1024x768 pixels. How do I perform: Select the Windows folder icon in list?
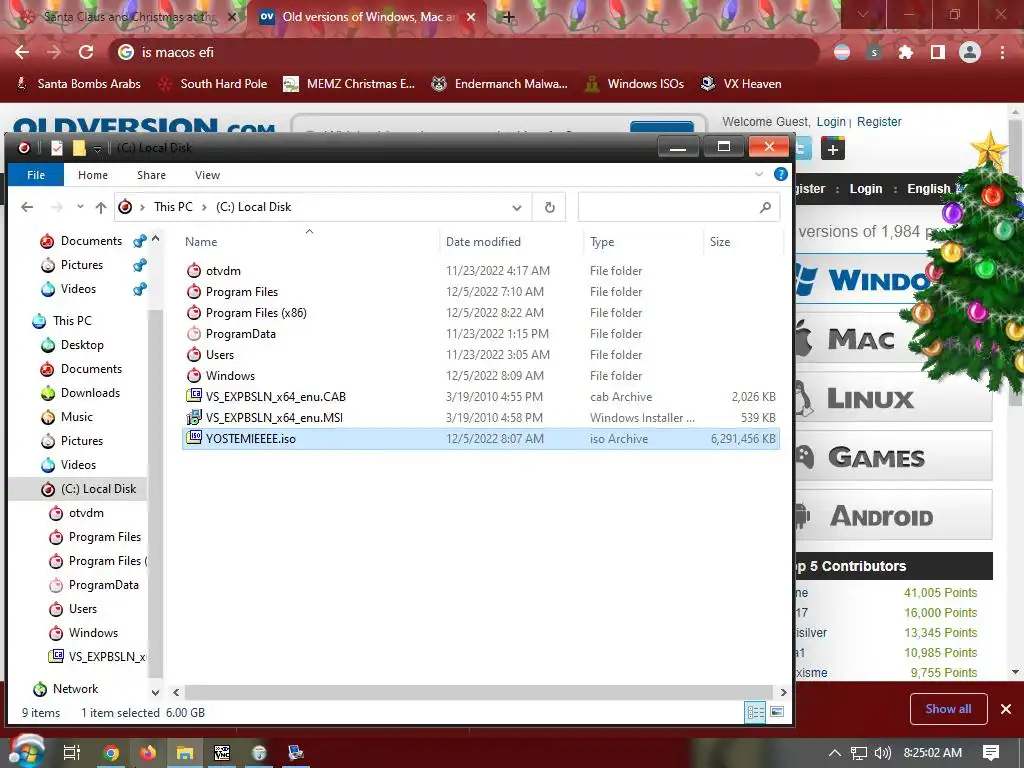tap(194, 375)
